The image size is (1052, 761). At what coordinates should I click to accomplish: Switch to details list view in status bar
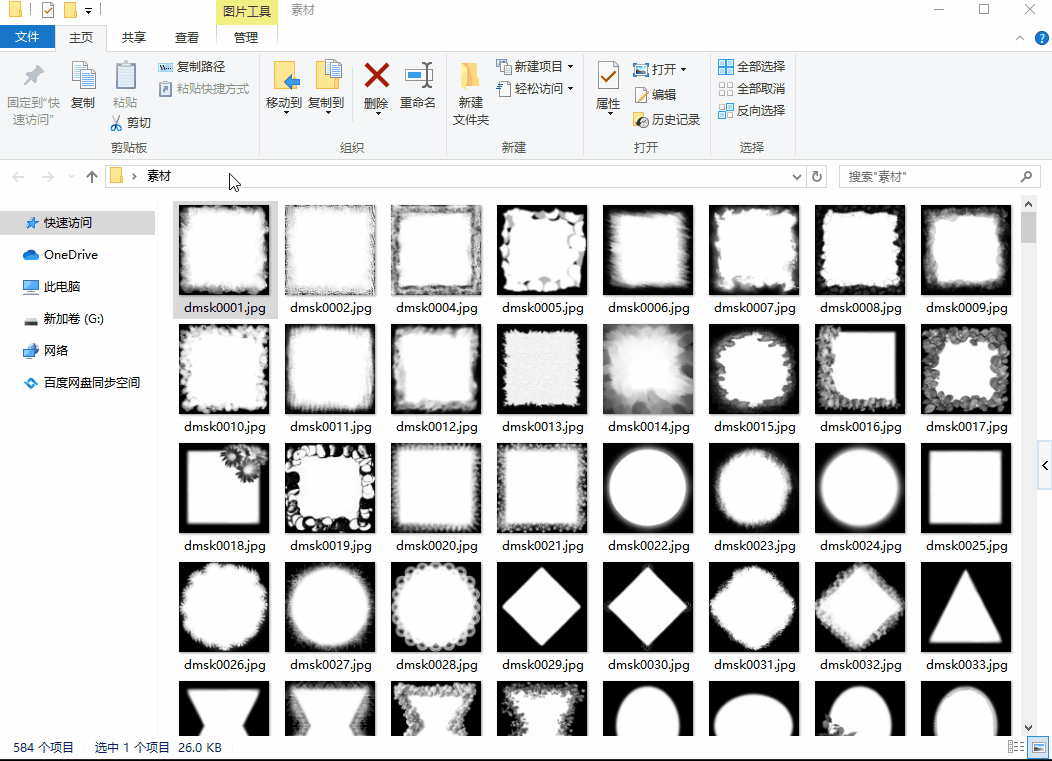(x=1016, y=747)
